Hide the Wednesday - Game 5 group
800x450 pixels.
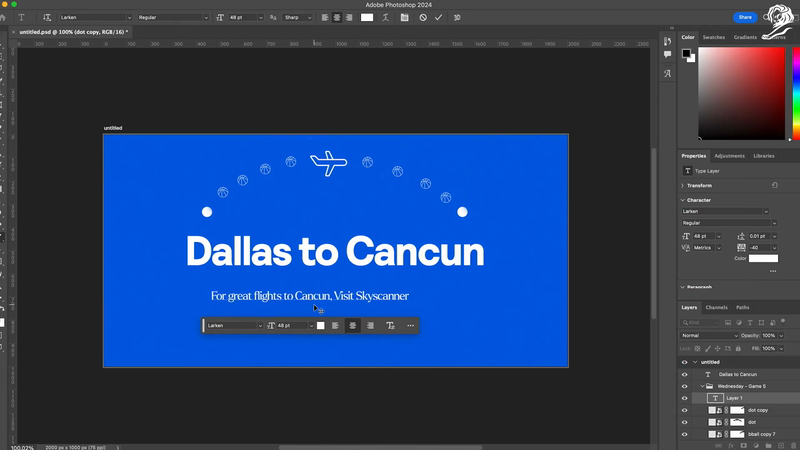tap(685, 386)
